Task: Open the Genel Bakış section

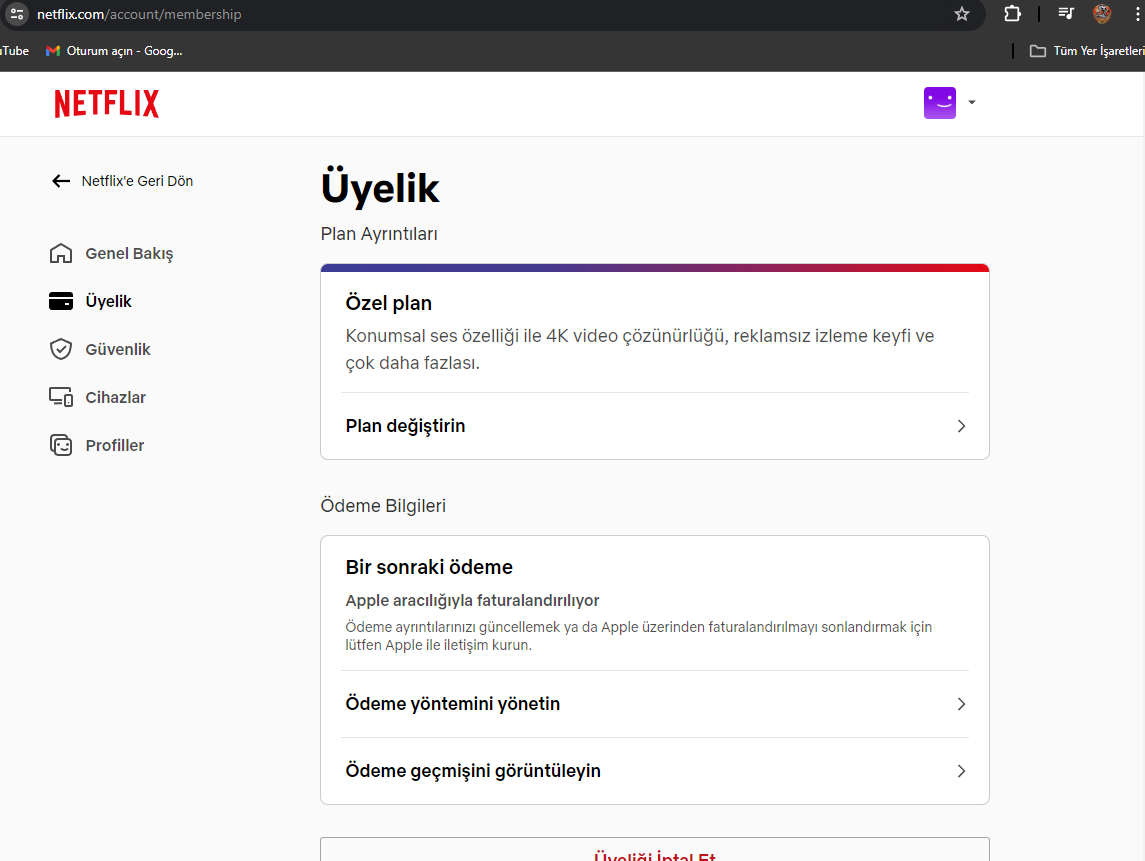Action: tap(129, 253)
